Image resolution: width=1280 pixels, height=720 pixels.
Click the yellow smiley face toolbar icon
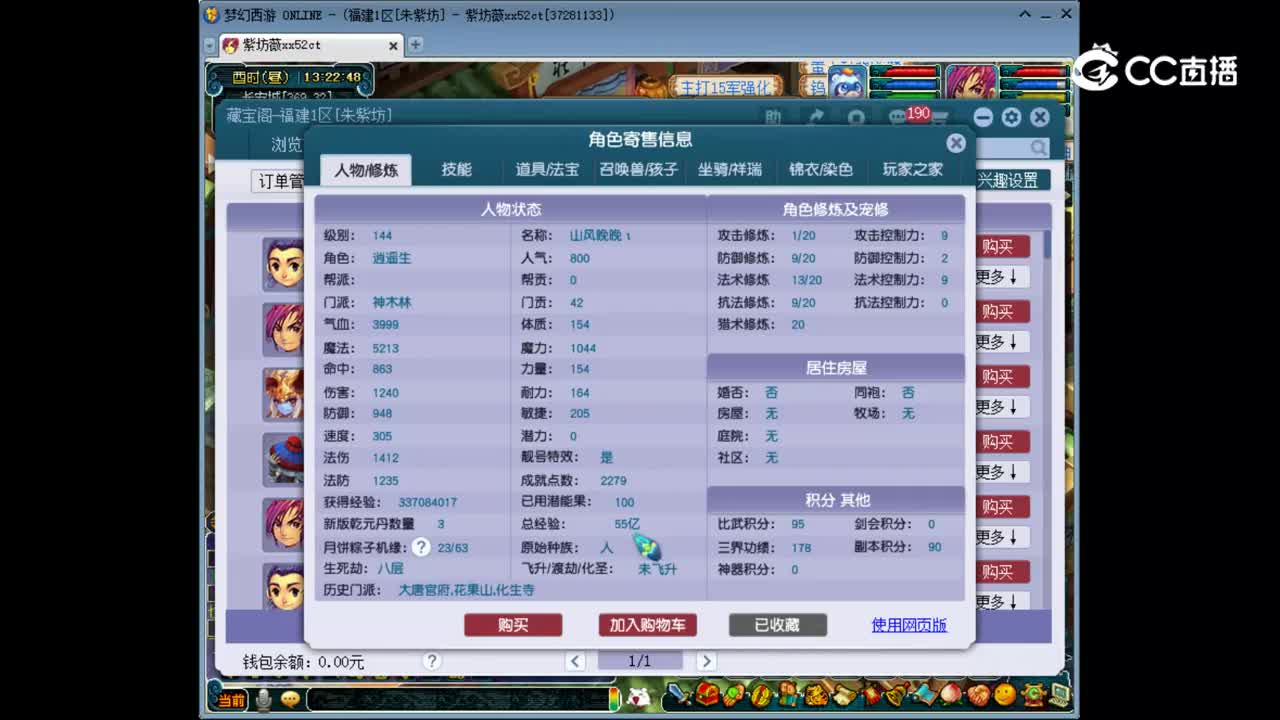1005,694
